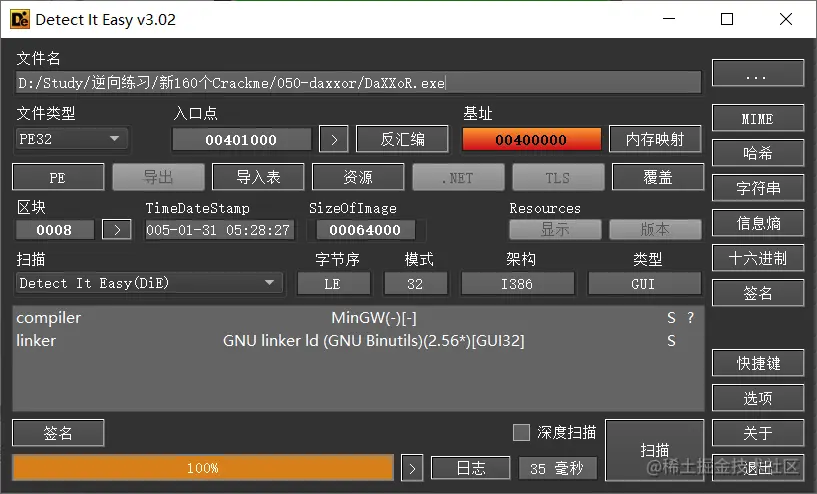
Task: Click the TLS button
Action: (x=558, y=177)
